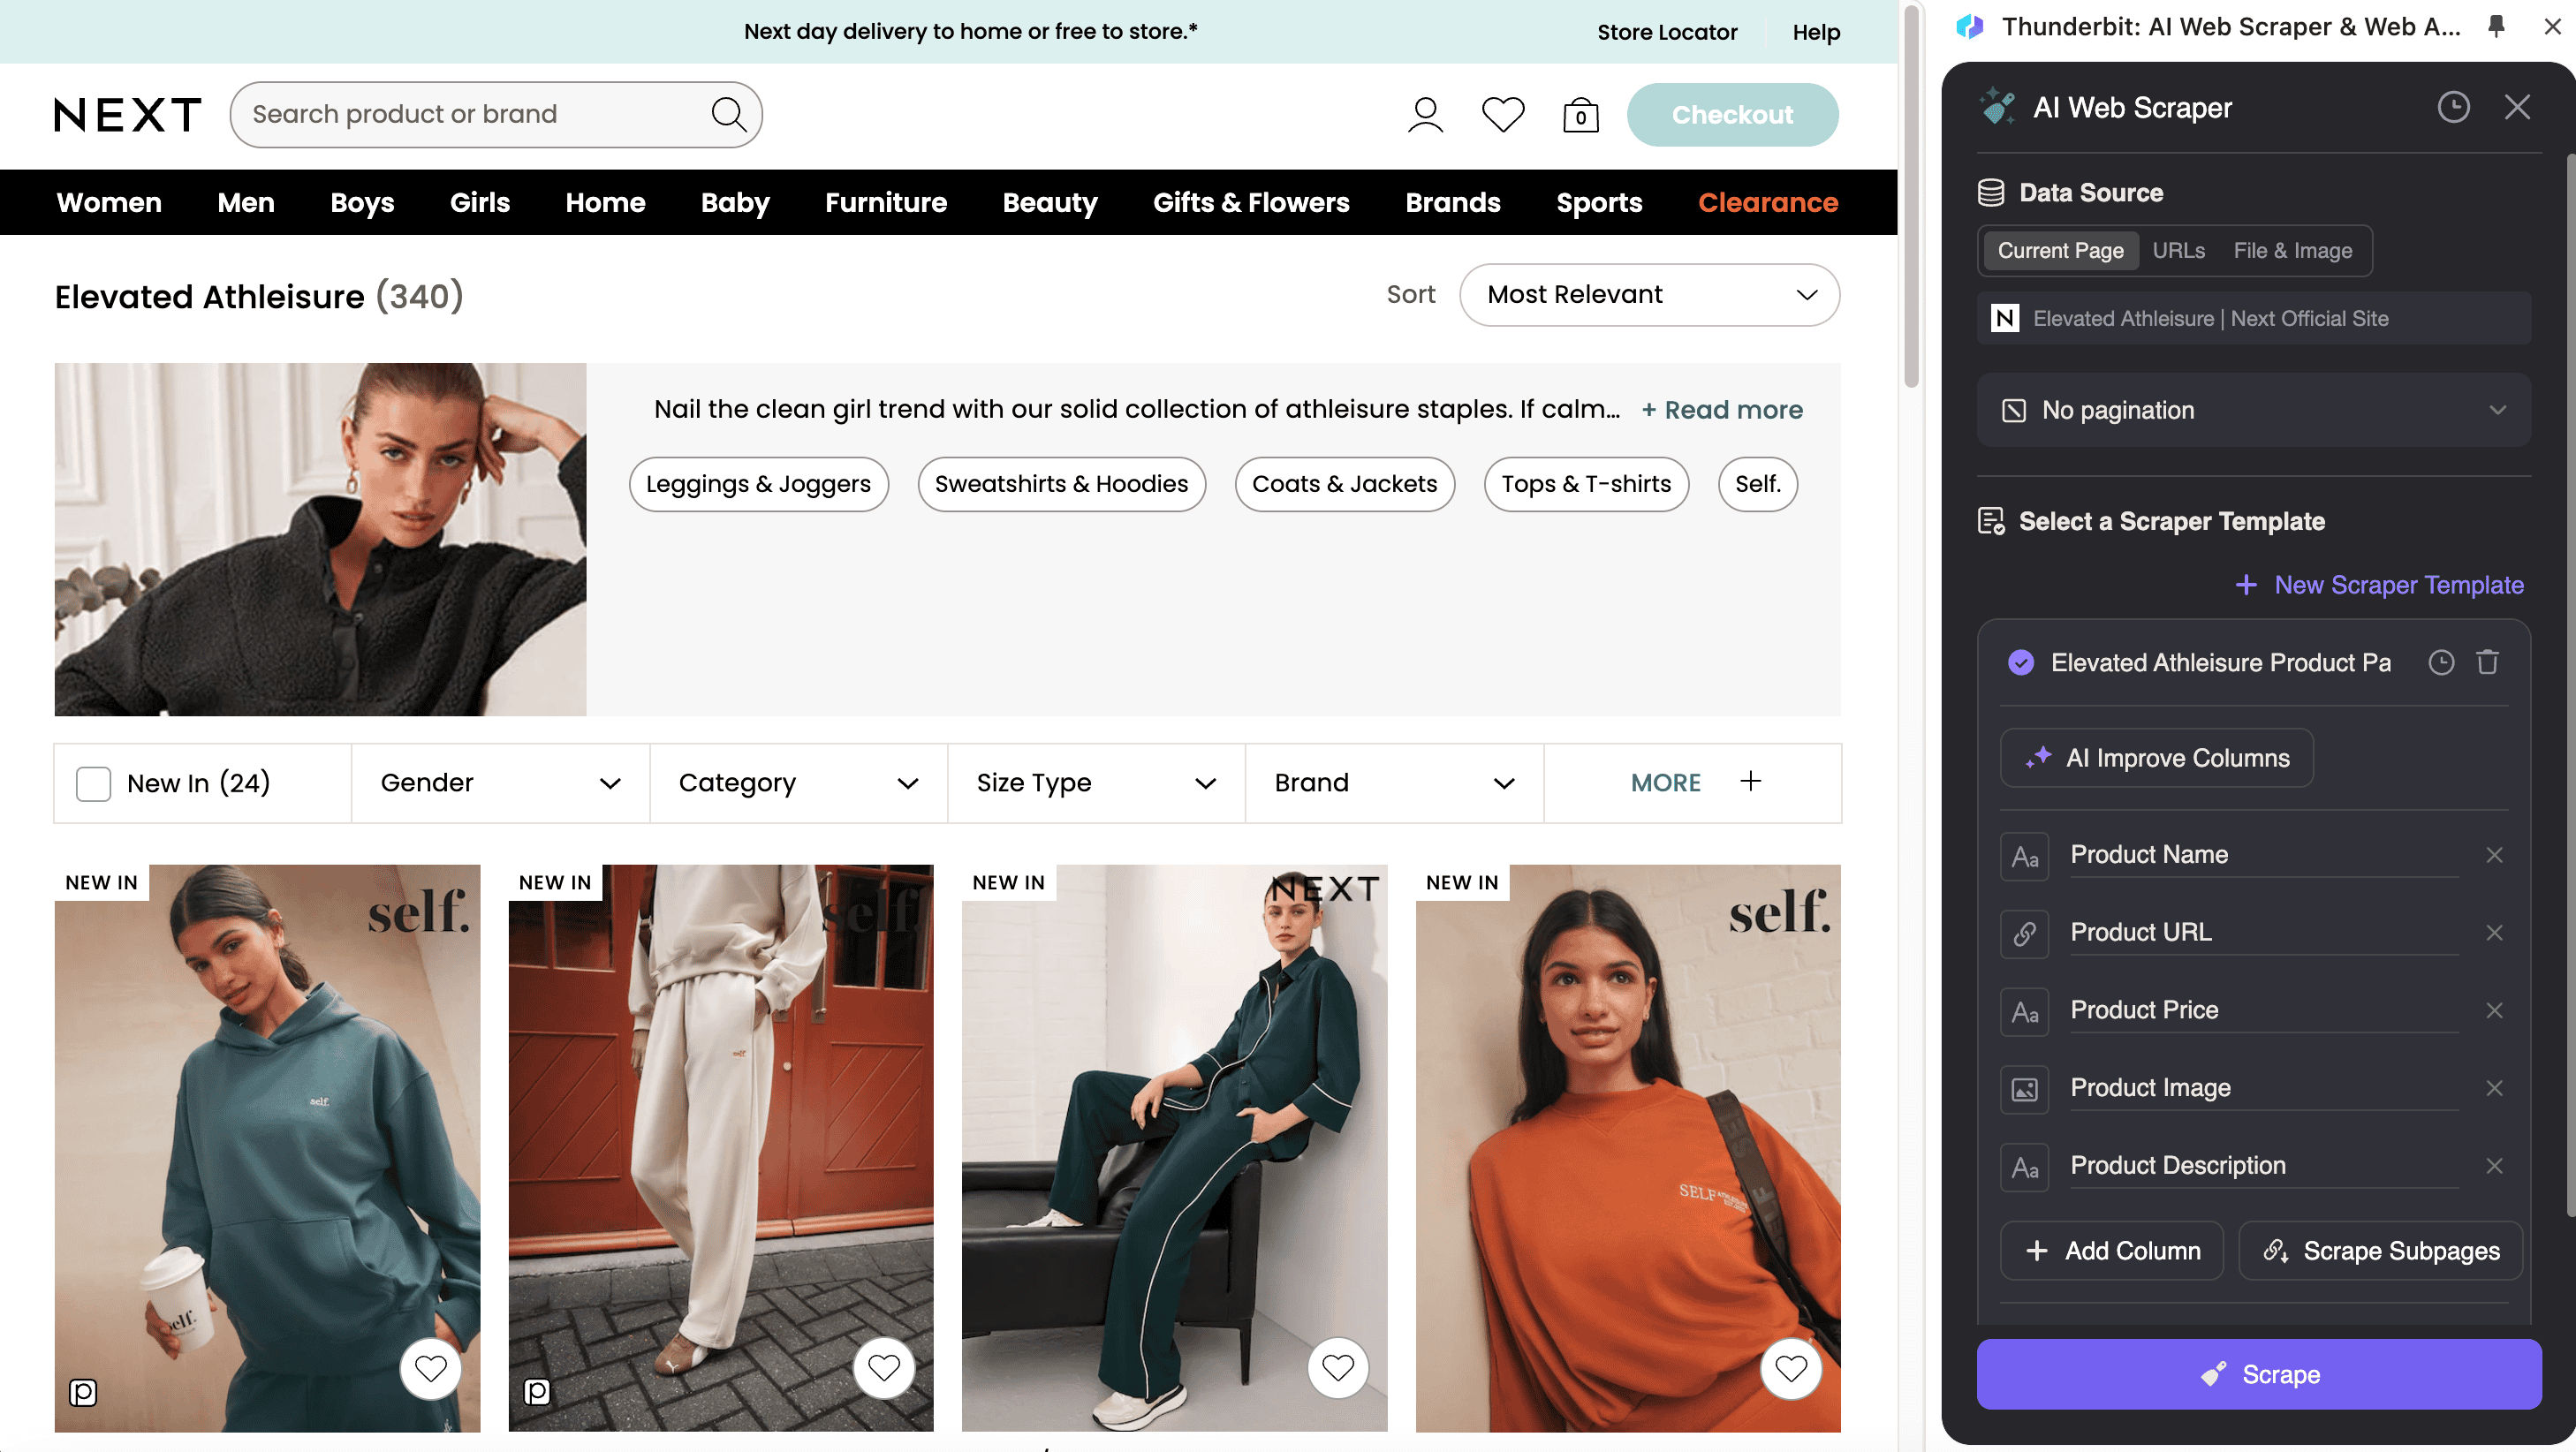This screenshot has width=2576, height=1452.
Task: Toggle the Elevated Athleisure template selection
Action: (x=2021, y=662)
